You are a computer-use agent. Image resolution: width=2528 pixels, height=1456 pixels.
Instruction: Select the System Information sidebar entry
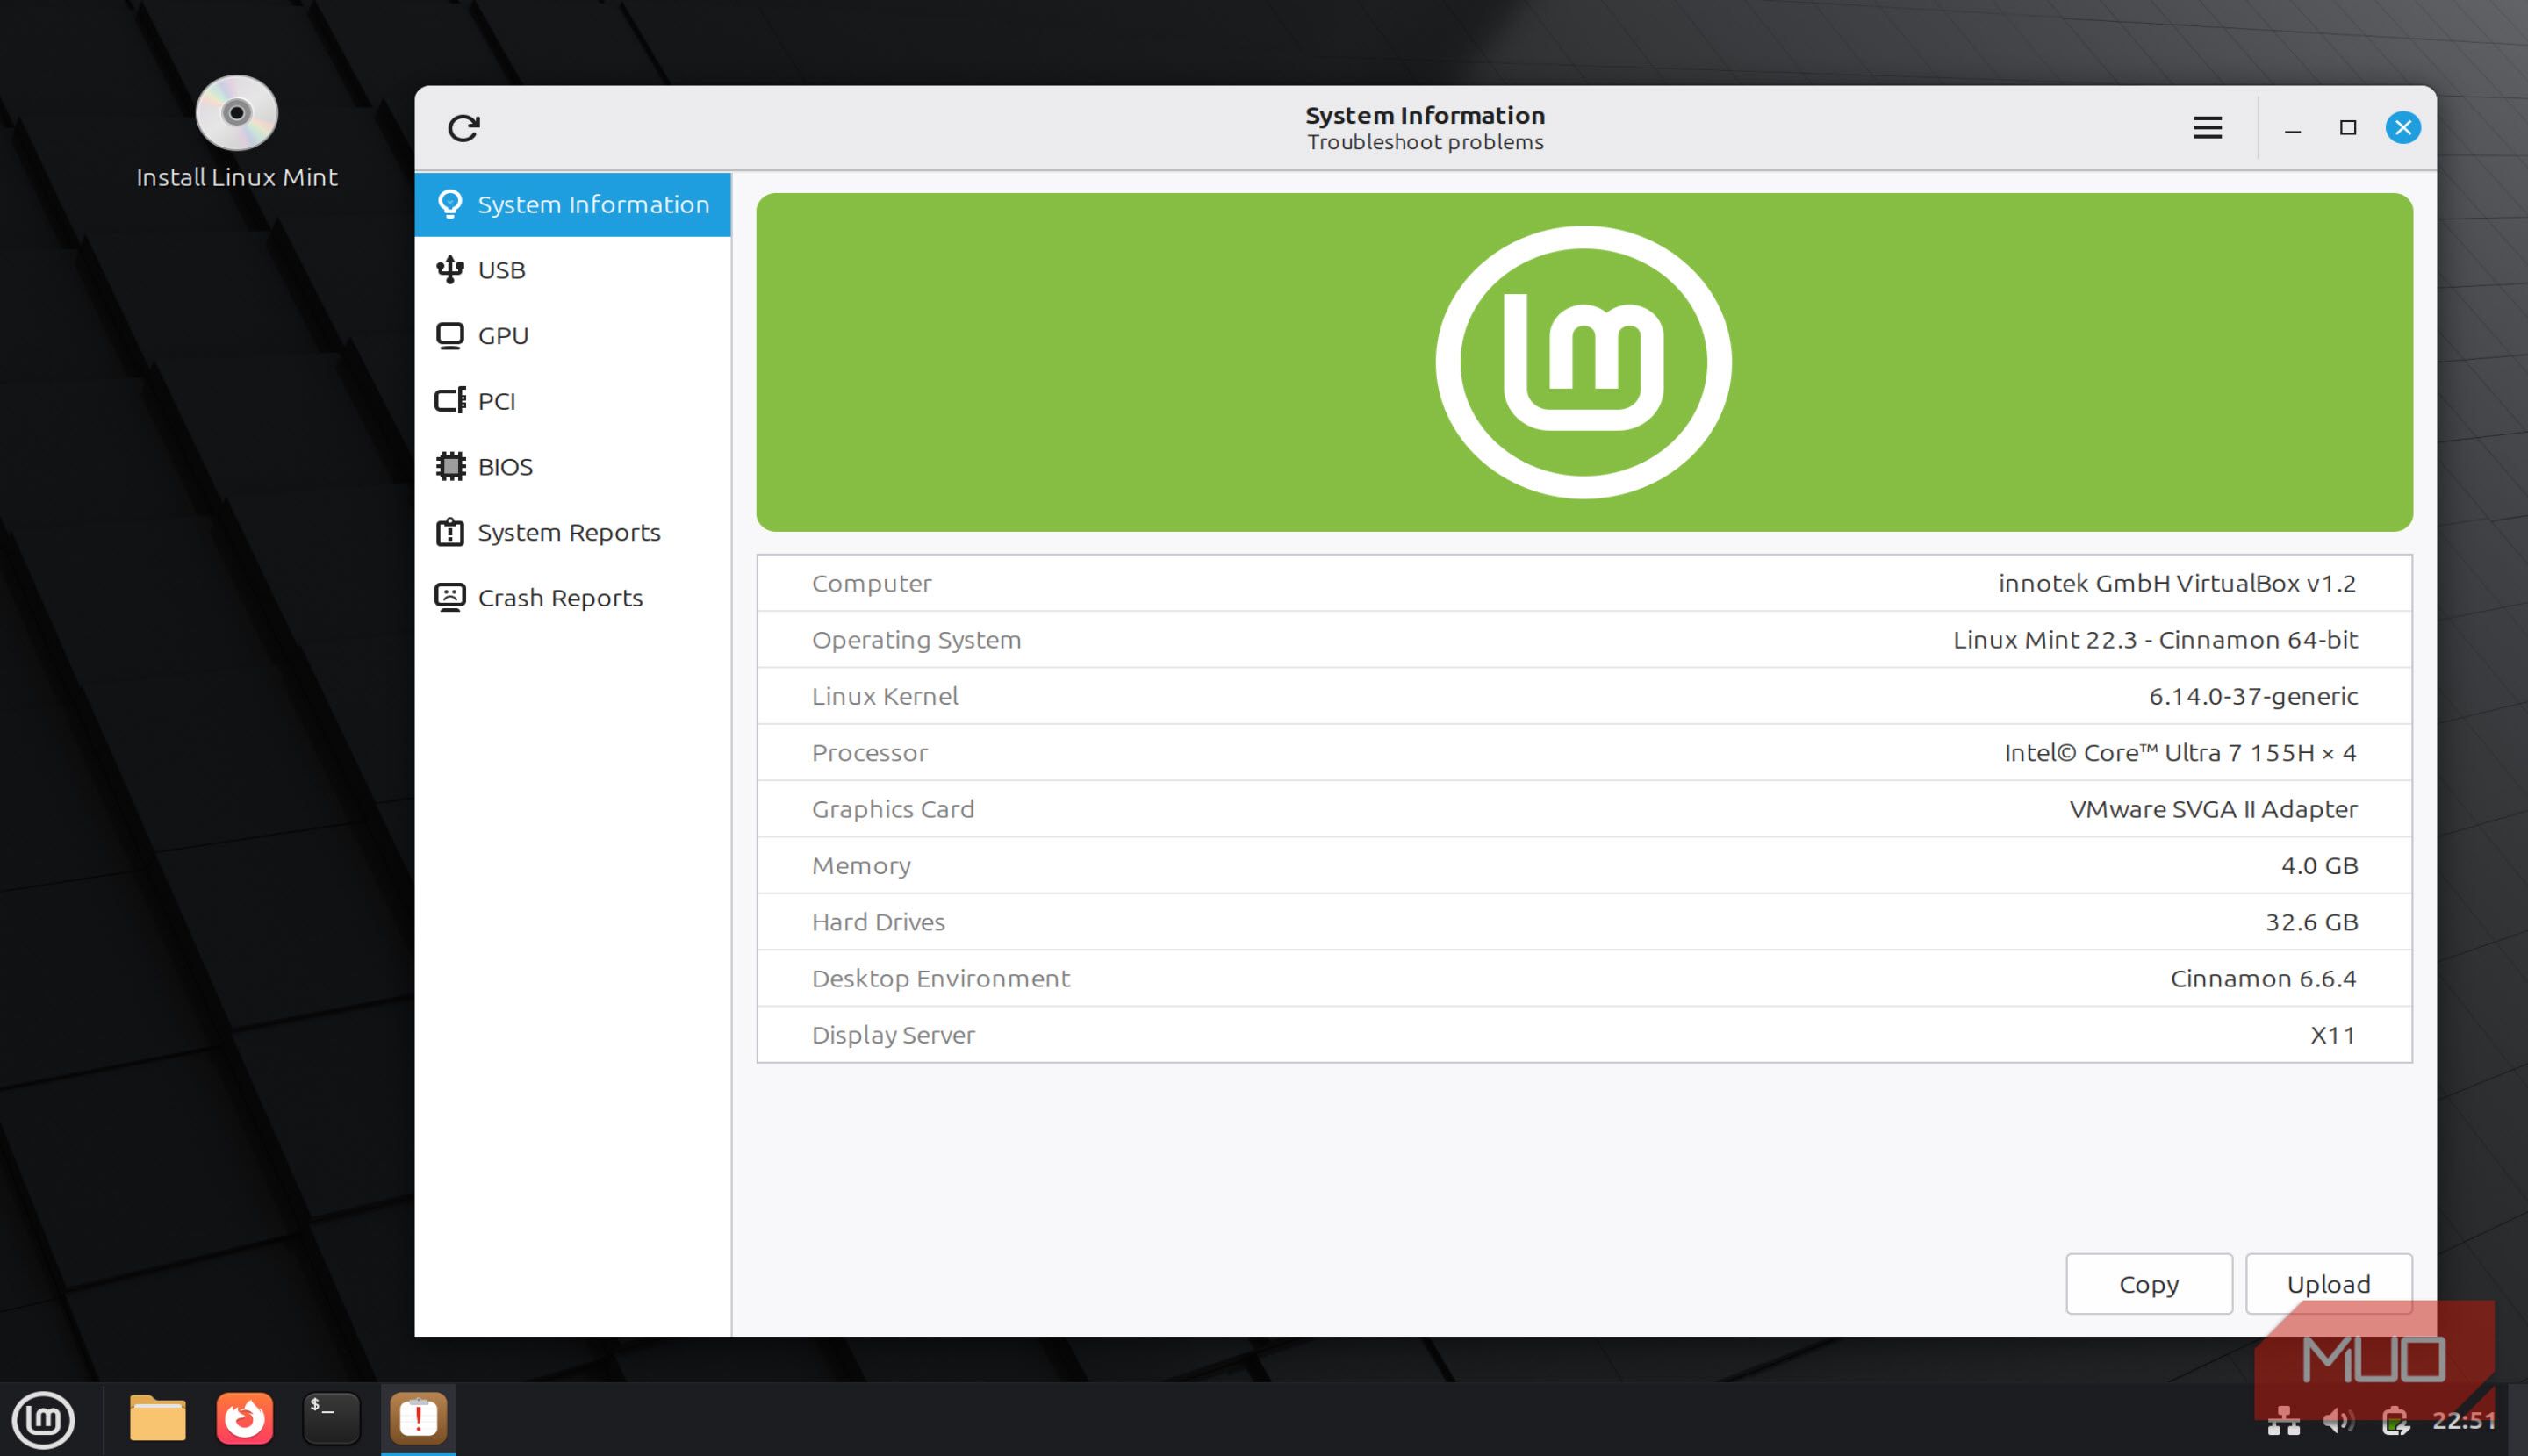573,204
